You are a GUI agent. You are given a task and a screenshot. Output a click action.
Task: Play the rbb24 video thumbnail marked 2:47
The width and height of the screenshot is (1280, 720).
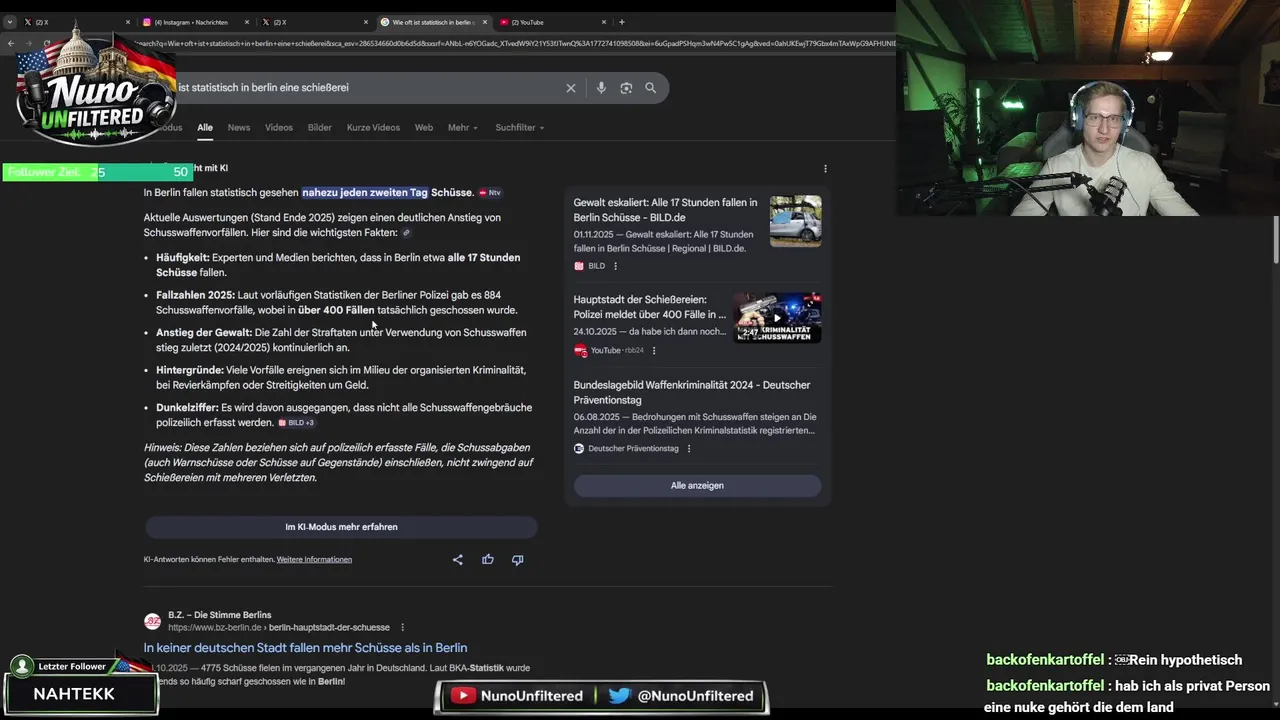click(x=777, y=318)
